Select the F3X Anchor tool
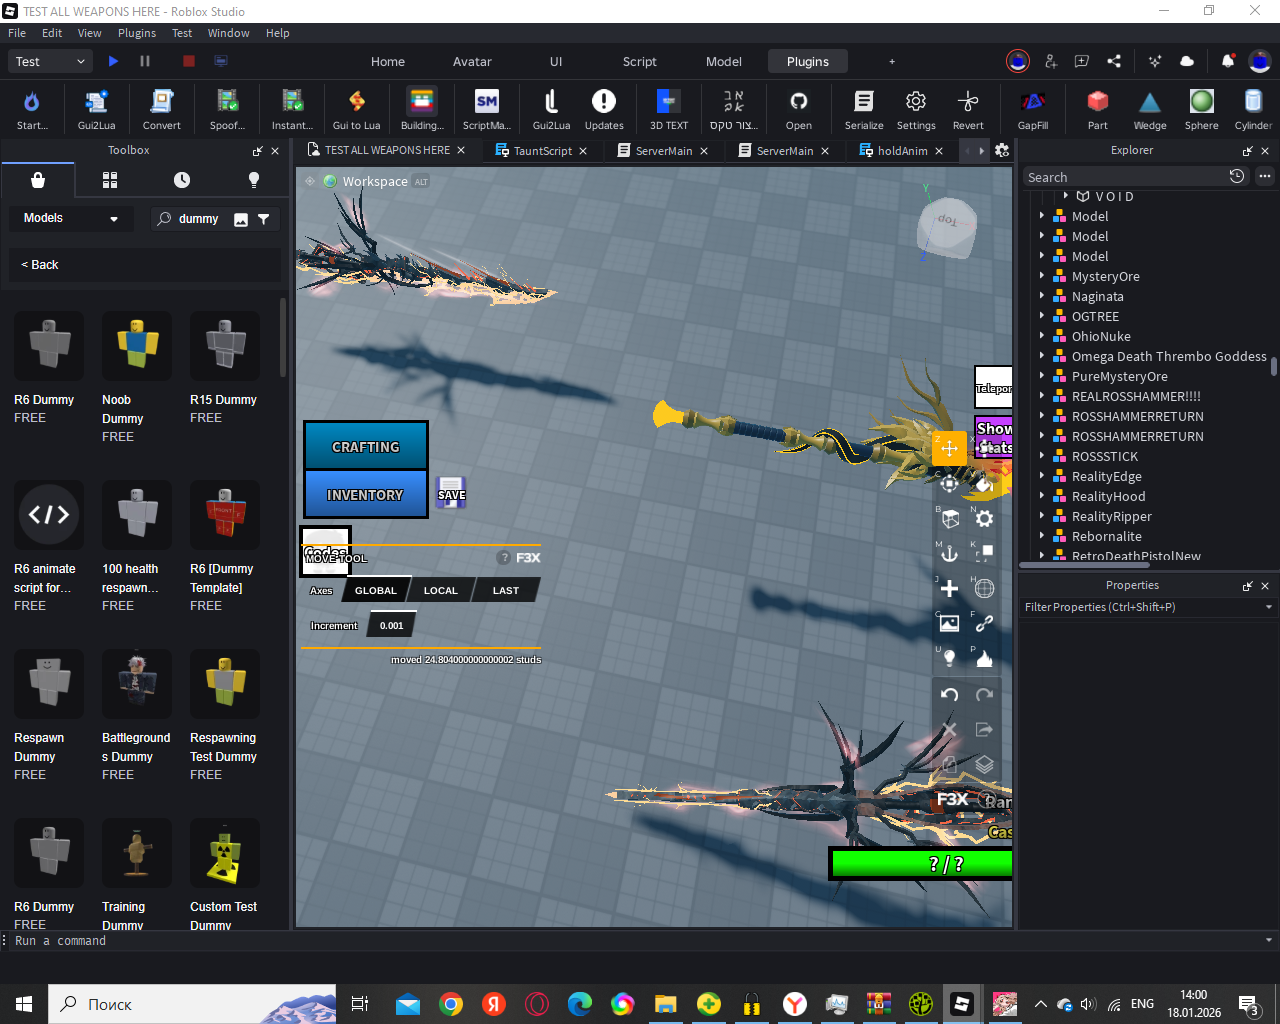The height and width of the screenshot is (1024, 1280). point(949,553)
